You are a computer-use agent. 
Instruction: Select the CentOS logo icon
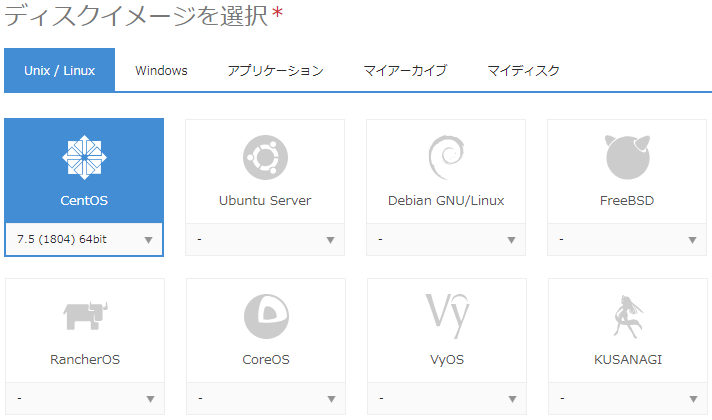[x=84, y=157]
